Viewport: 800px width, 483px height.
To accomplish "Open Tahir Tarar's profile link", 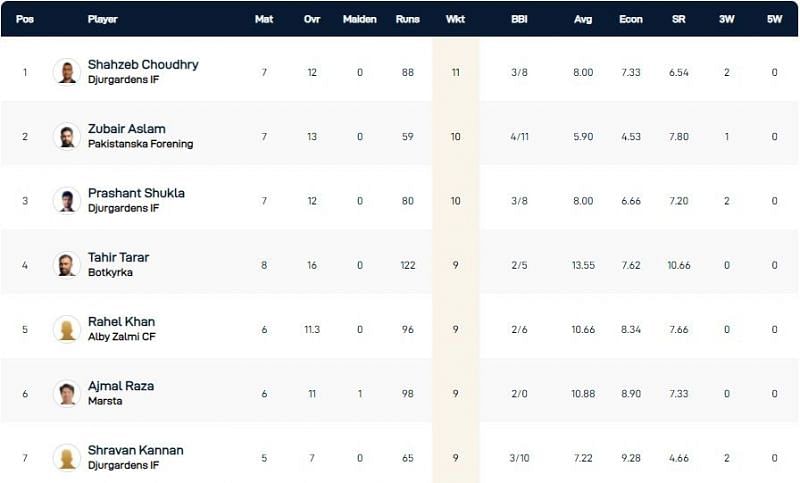I will click(118, 257).
